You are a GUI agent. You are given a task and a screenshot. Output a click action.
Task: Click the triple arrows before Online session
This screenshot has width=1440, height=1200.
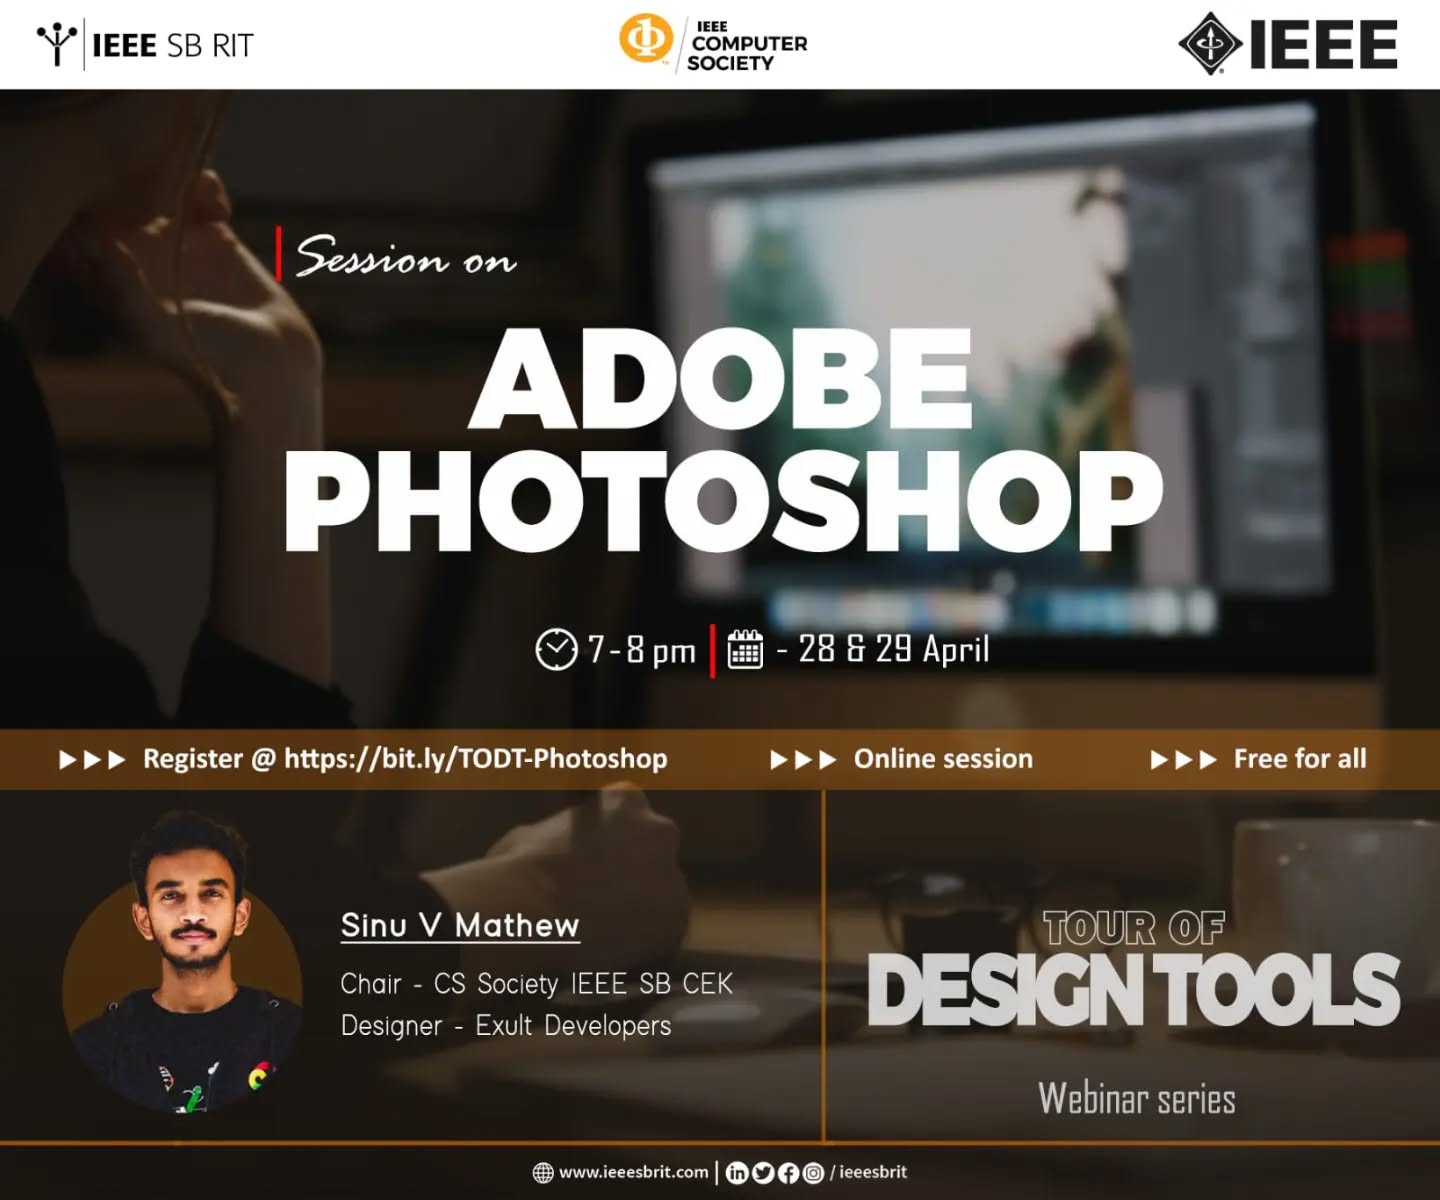pyautogui.click(x=802, y=760)
